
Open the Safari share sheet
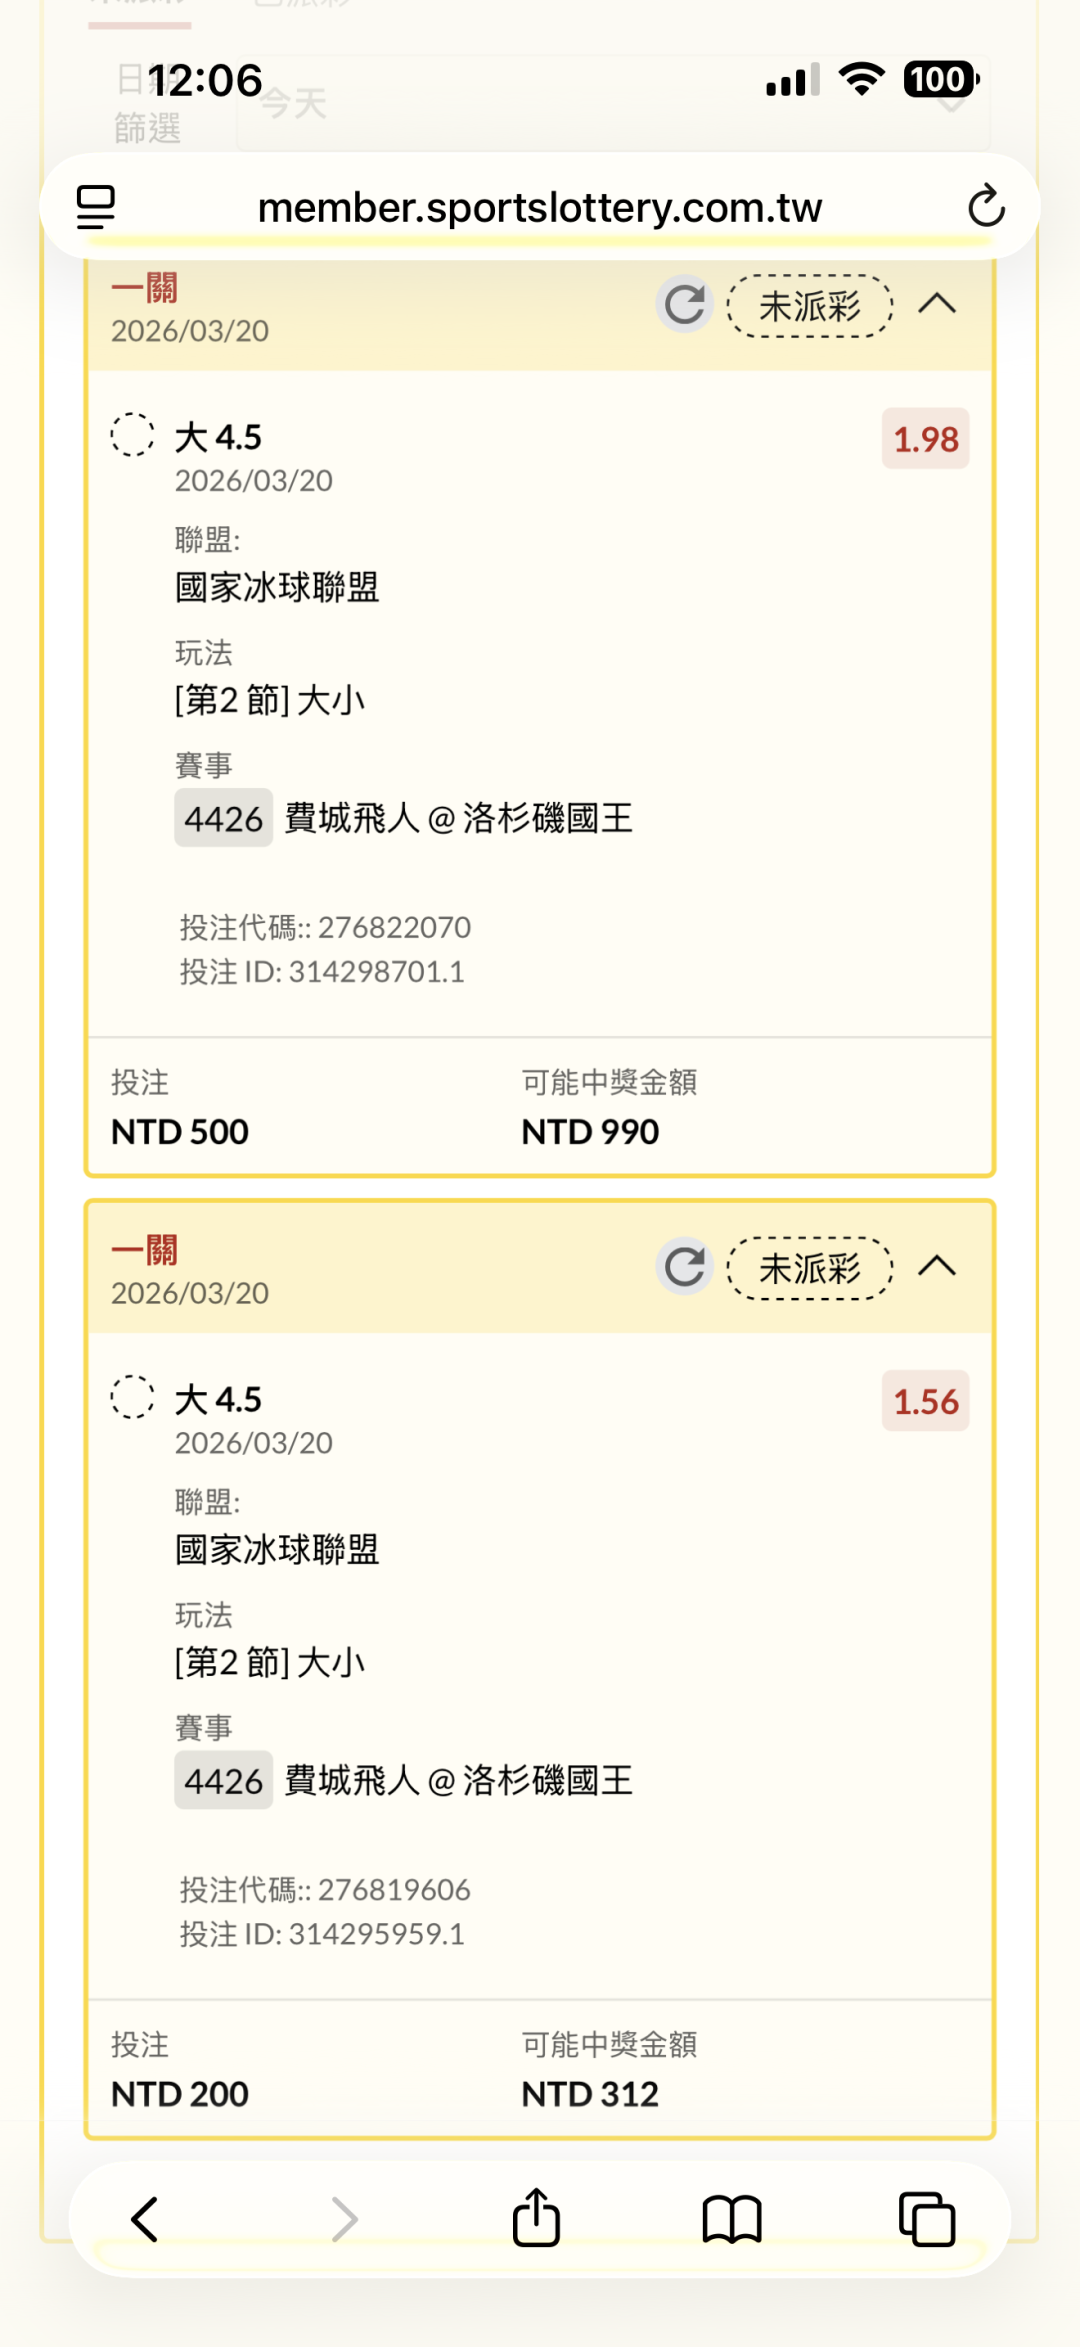click(536, 2218)
